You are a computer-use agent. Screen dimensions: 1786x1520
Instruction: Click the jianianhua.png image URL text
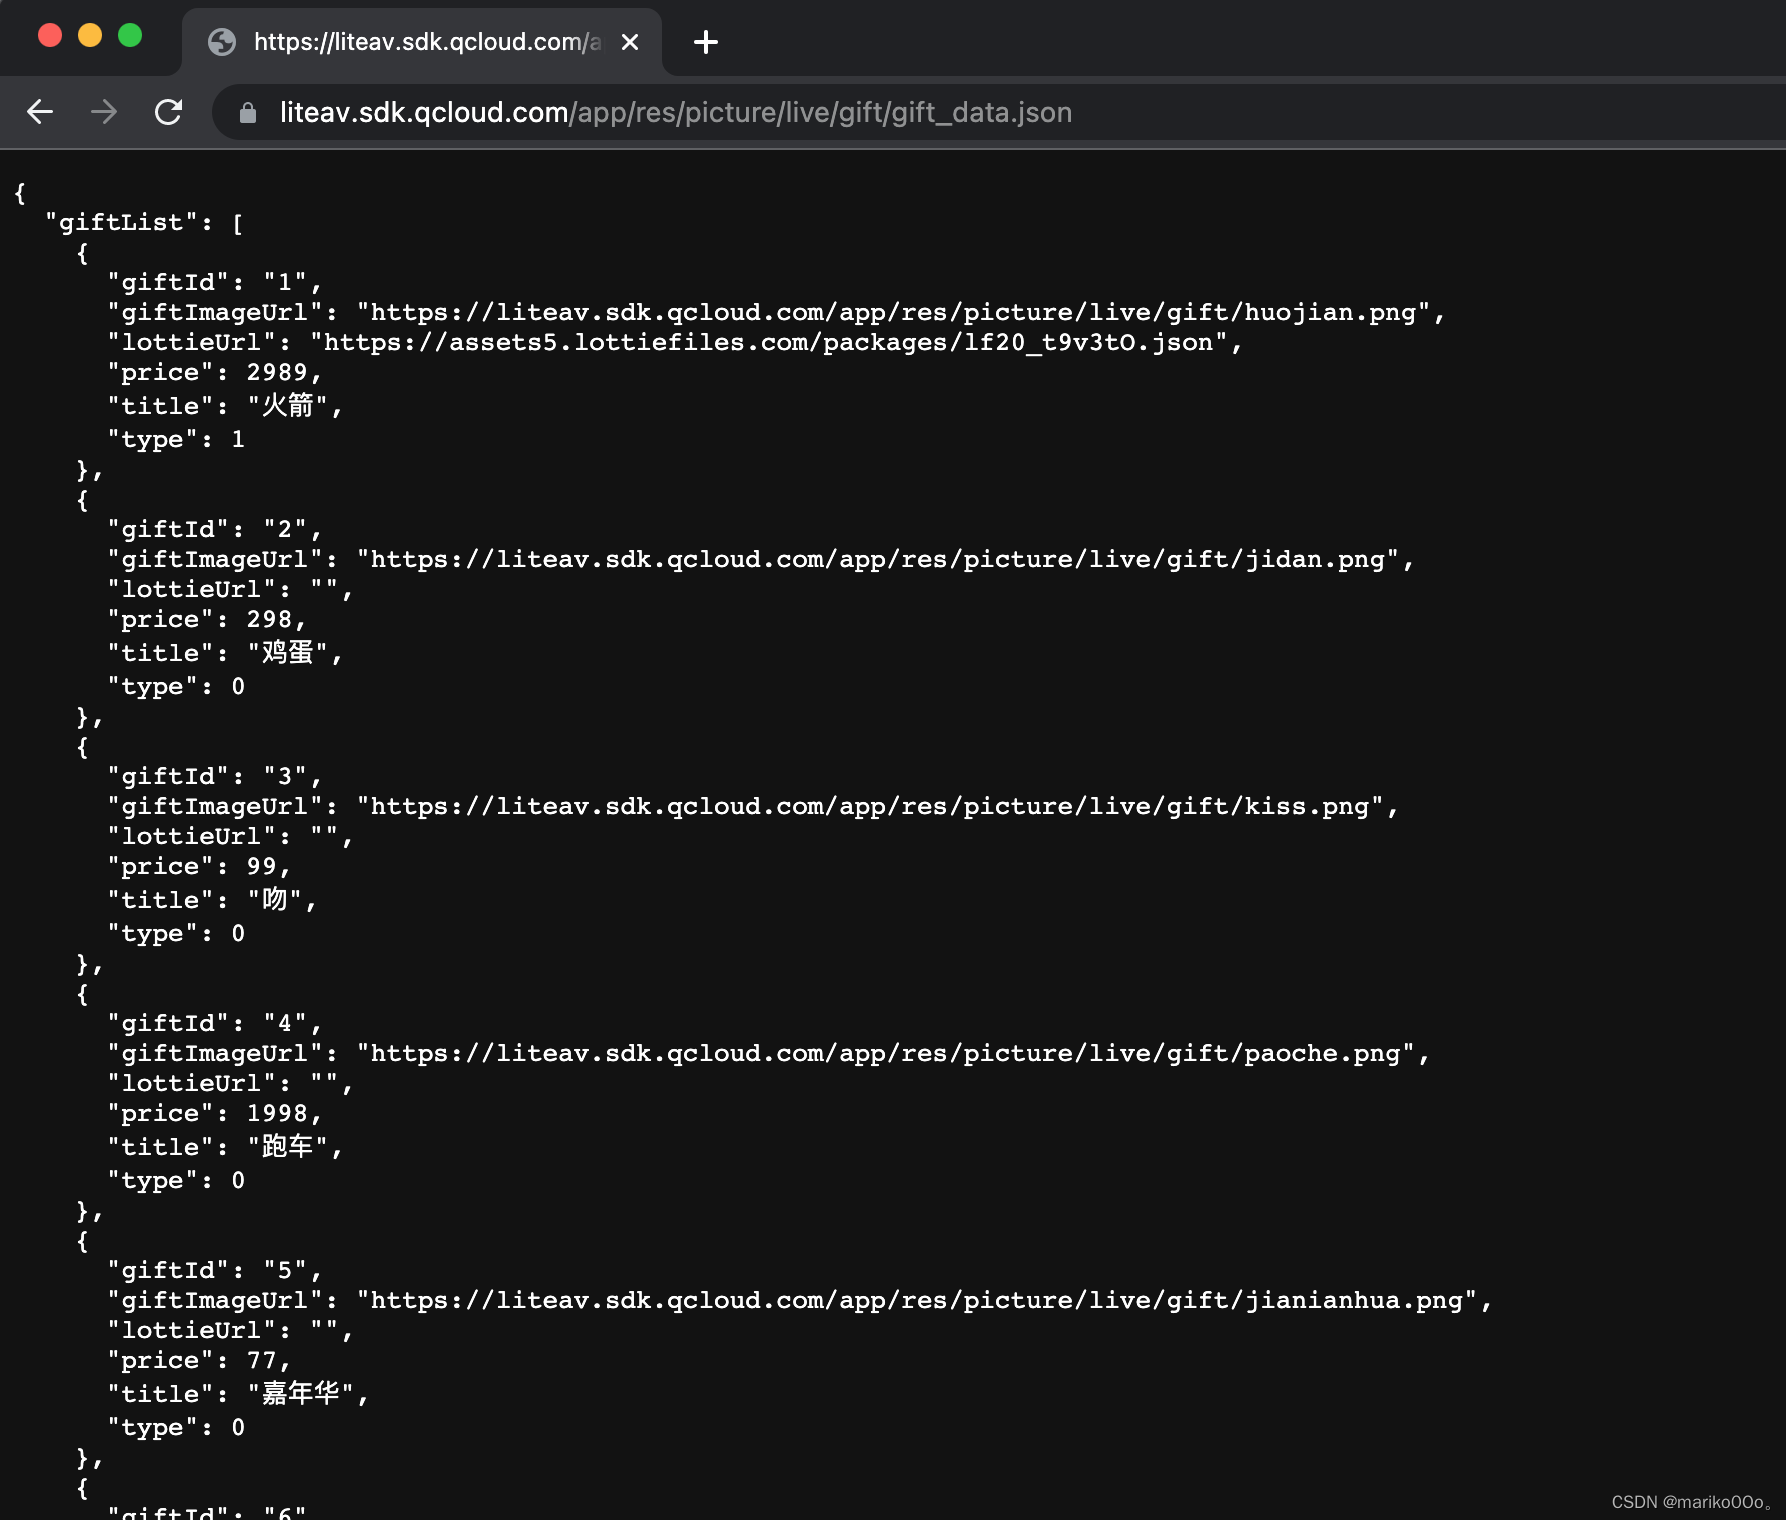pos(919,1301)
